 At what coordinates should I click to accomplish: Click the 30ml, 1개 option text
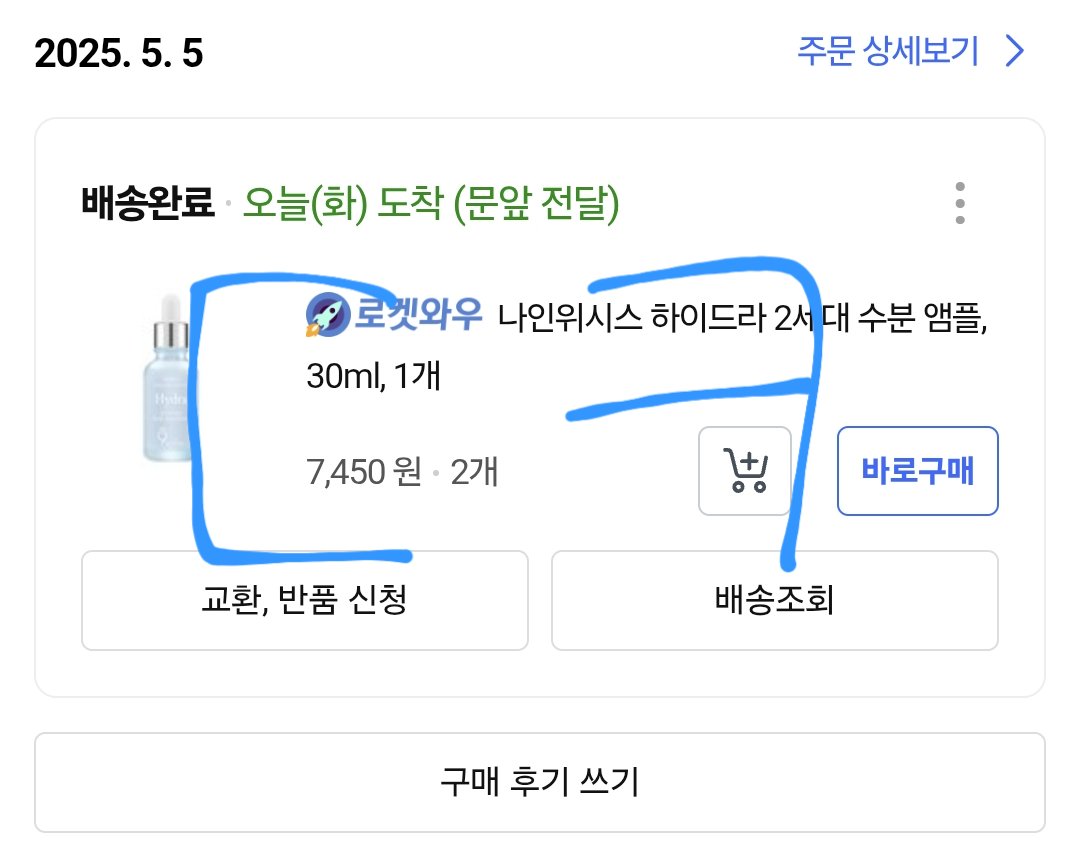click(x=373, y=377)
